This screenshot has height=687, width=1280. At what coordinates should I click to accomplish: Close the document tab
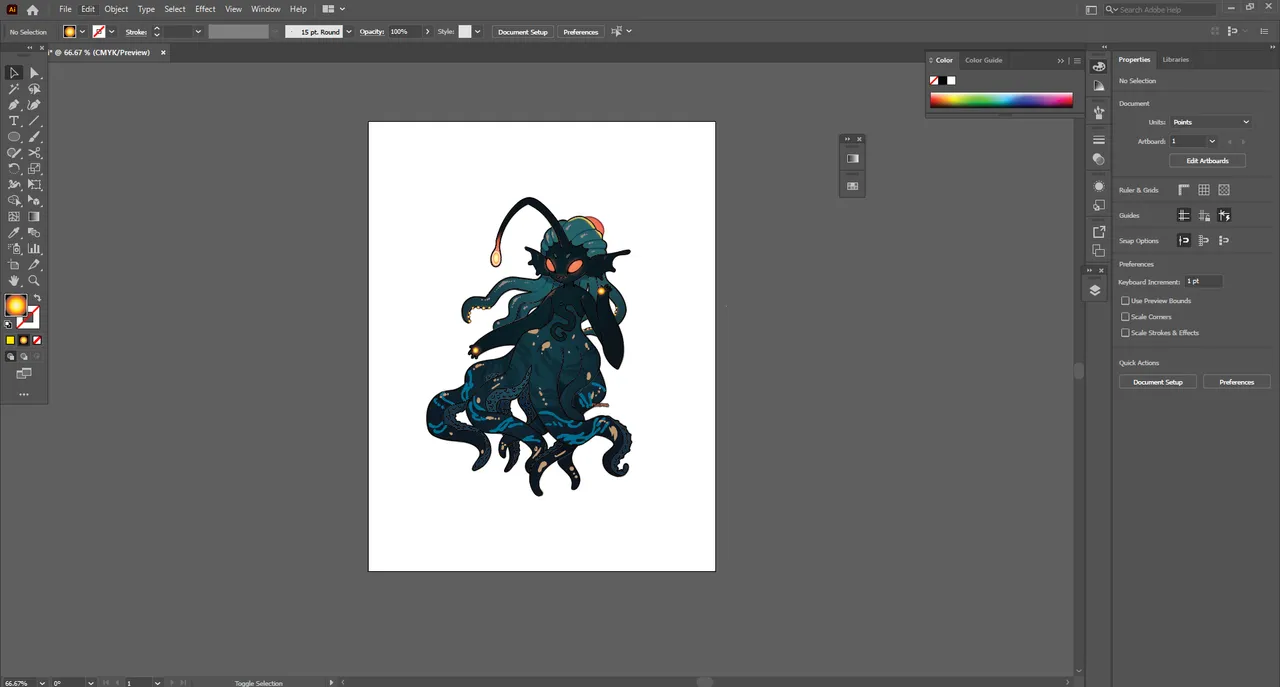tap(163, 53)
